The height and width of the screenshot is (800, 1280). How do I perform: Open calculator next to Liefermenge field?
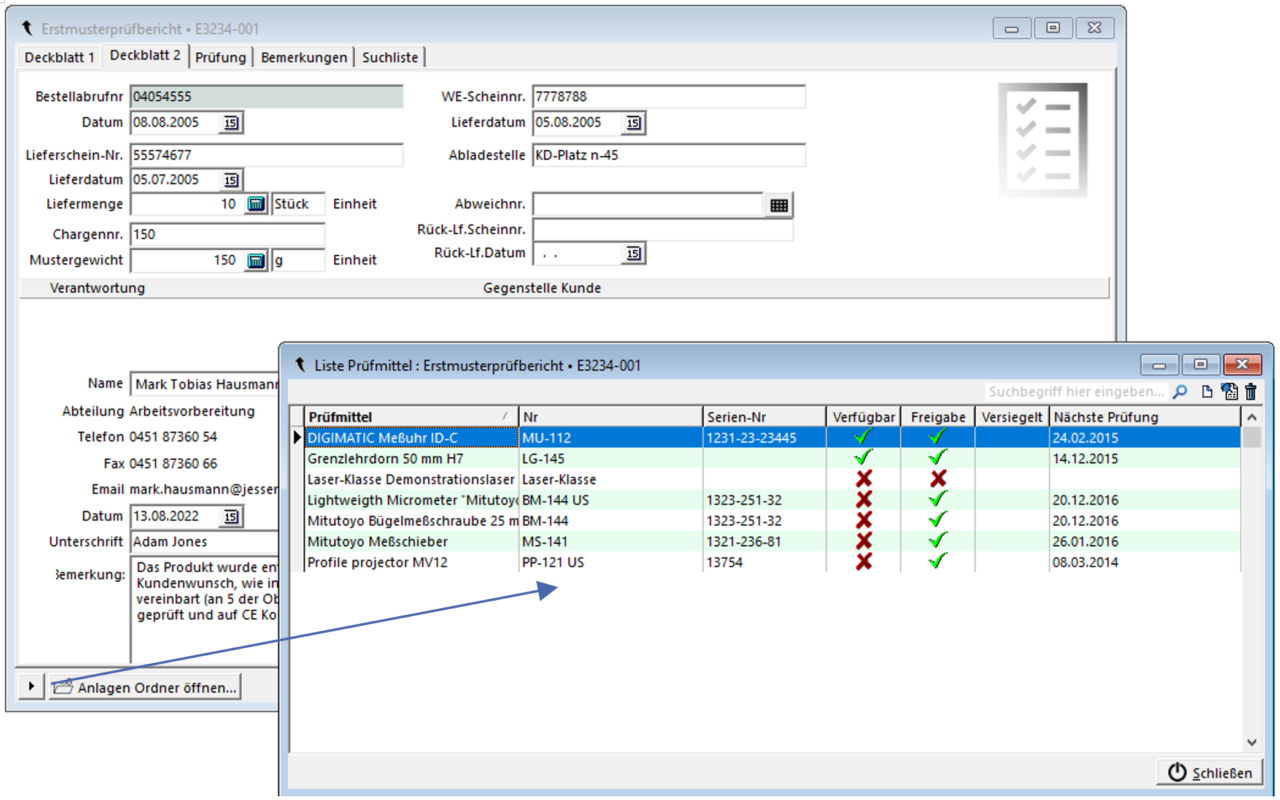click(257, 204)
